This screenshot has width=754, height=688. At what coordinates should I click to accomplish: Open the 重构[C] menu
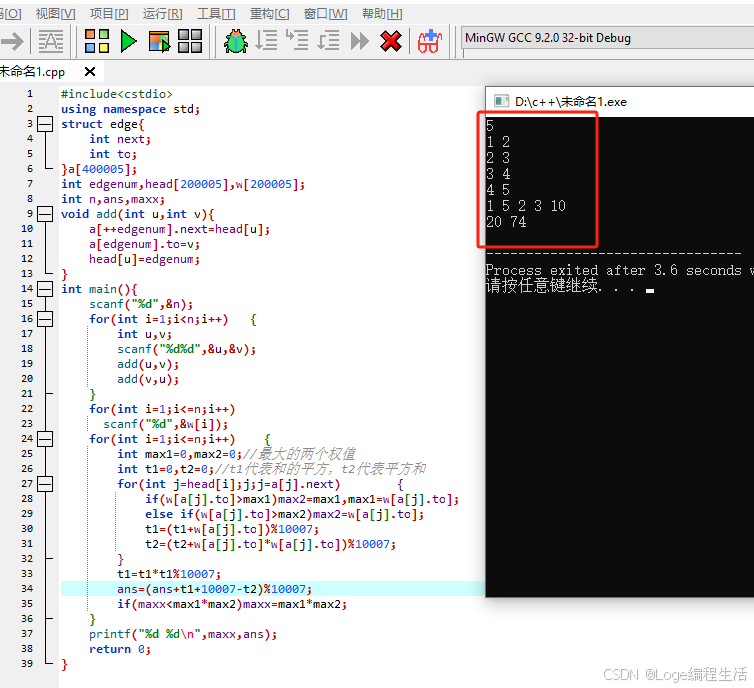pos(269,13)
